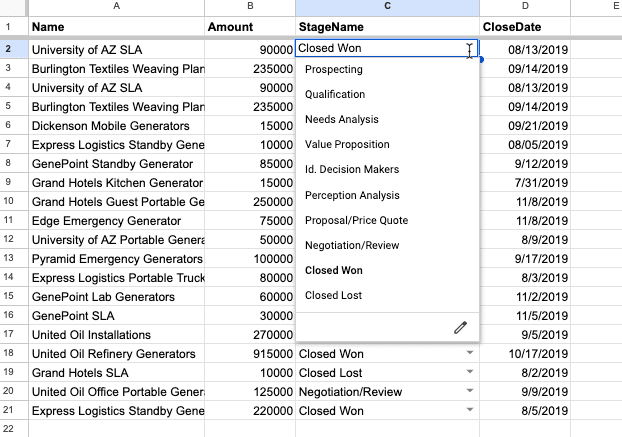Select column B header
The width and height of the screenshot is (622, 437).
coord(250,6)
